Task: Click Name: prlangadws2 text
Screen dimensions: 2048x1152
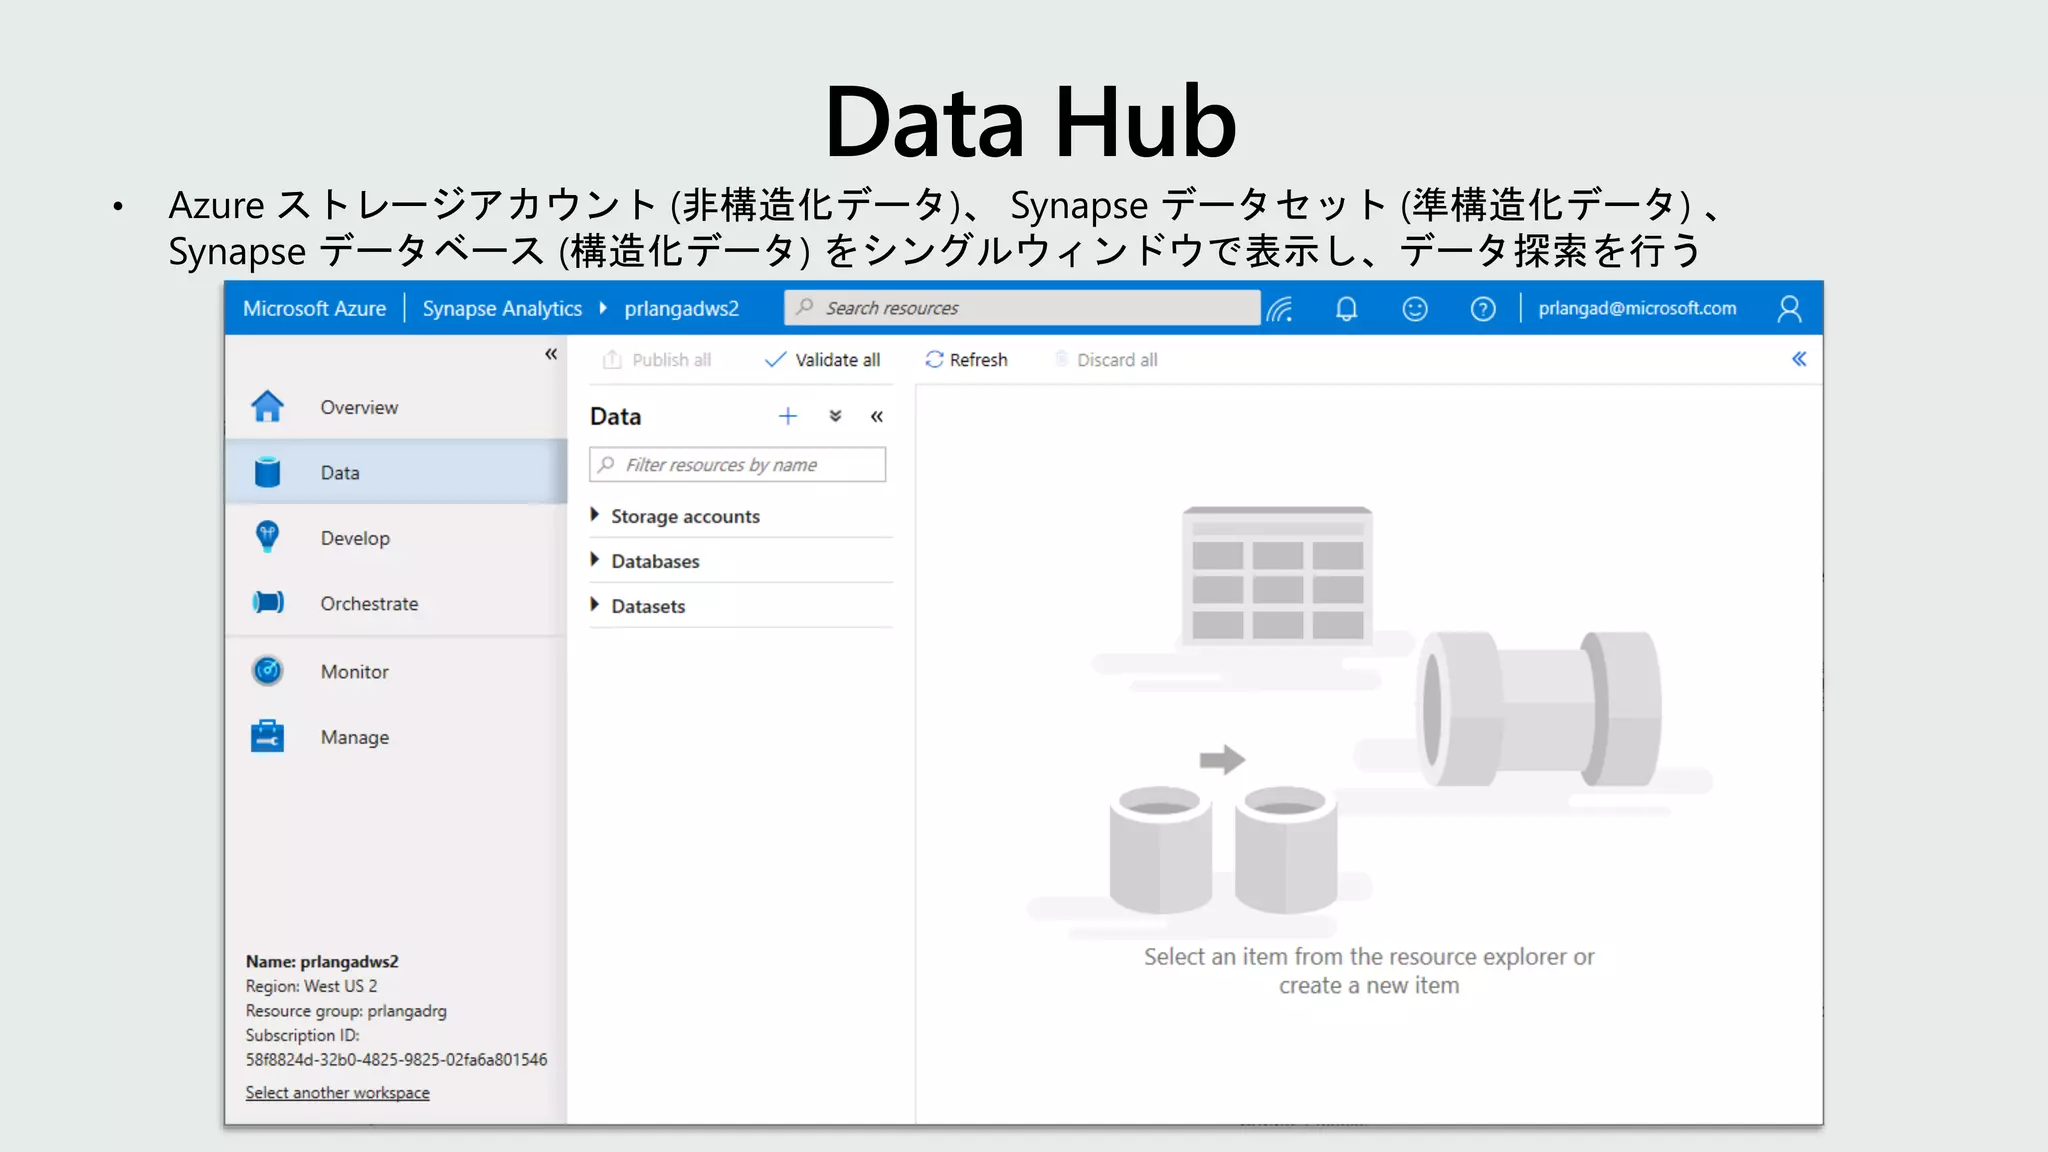Action: click(x=322, y=961)
